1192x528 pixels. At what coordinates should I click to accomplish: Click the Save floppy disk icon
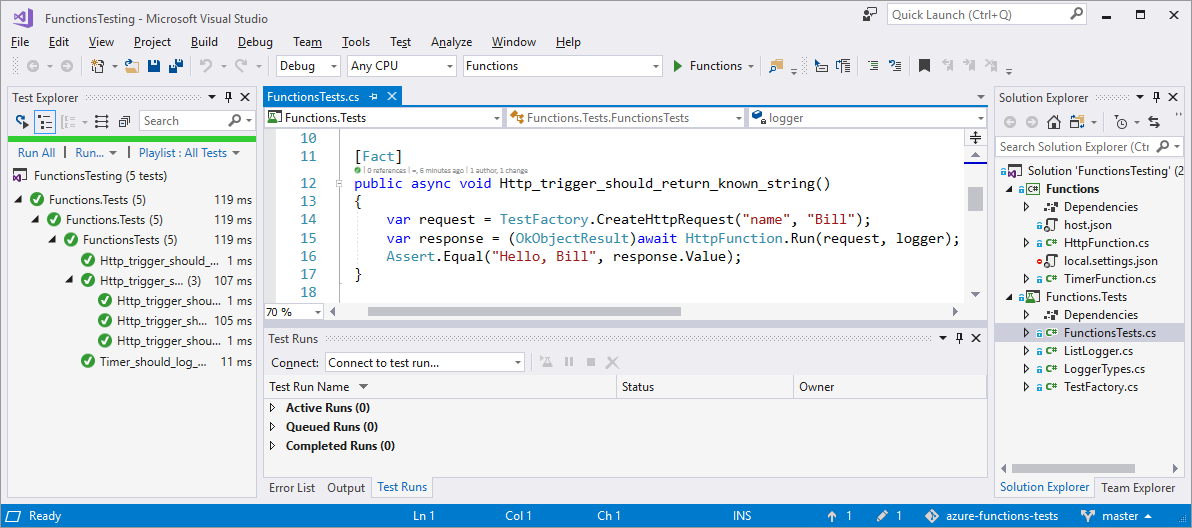(154, 66)
